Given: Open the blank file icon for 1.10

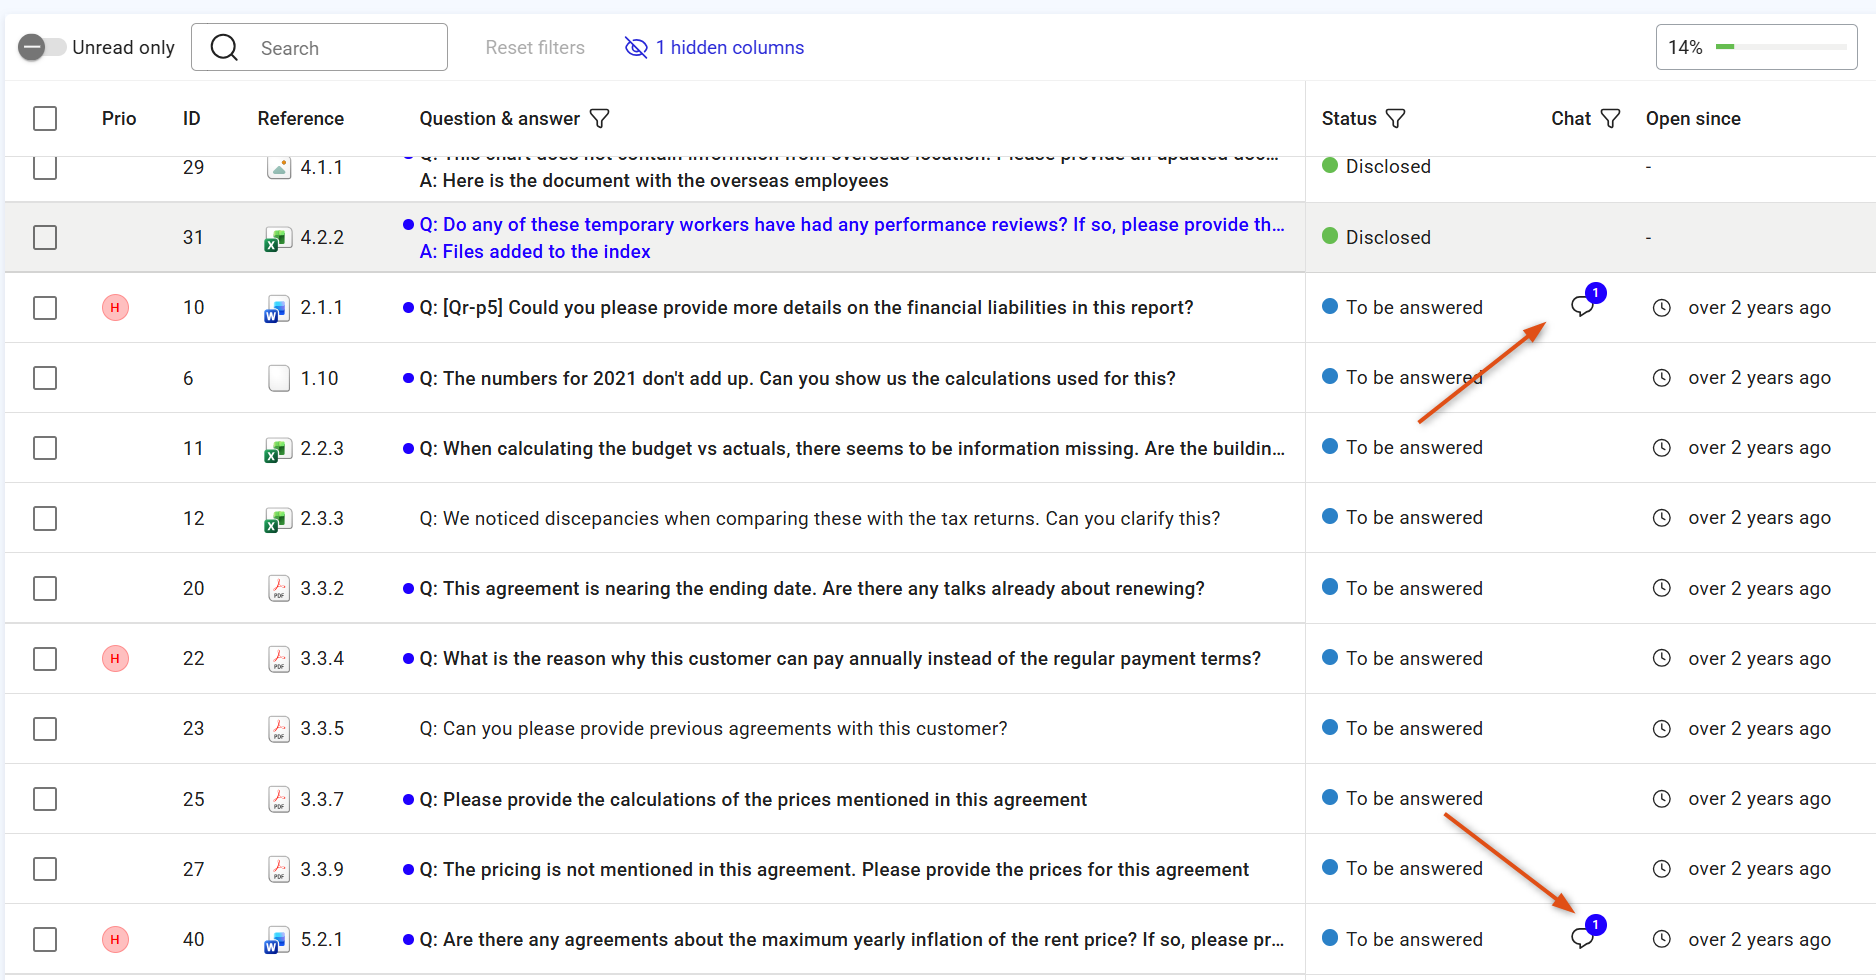Looking at the screenshot, I should click(x=279, y=378).
